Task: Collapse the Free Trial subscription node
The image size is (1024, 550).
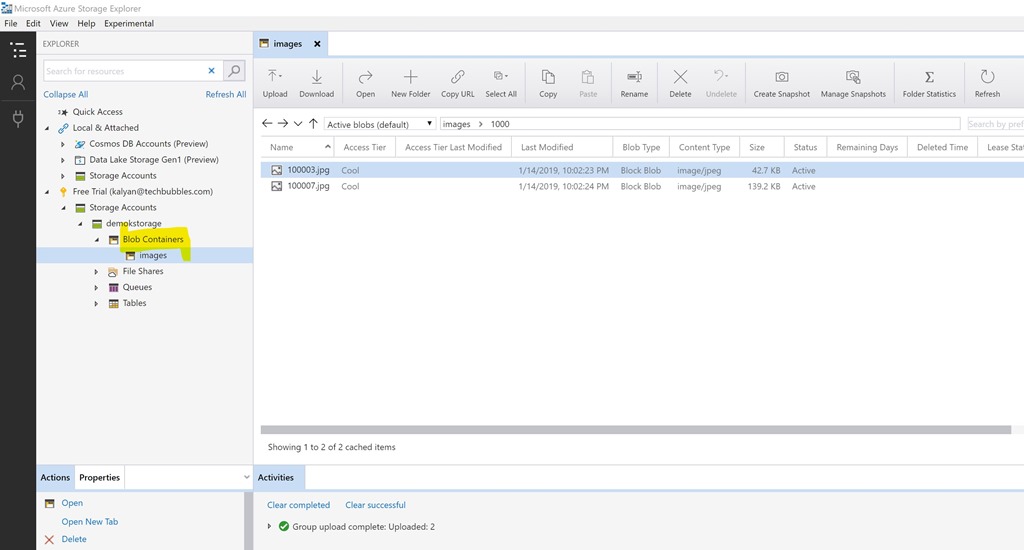Action: pos(47,192)
